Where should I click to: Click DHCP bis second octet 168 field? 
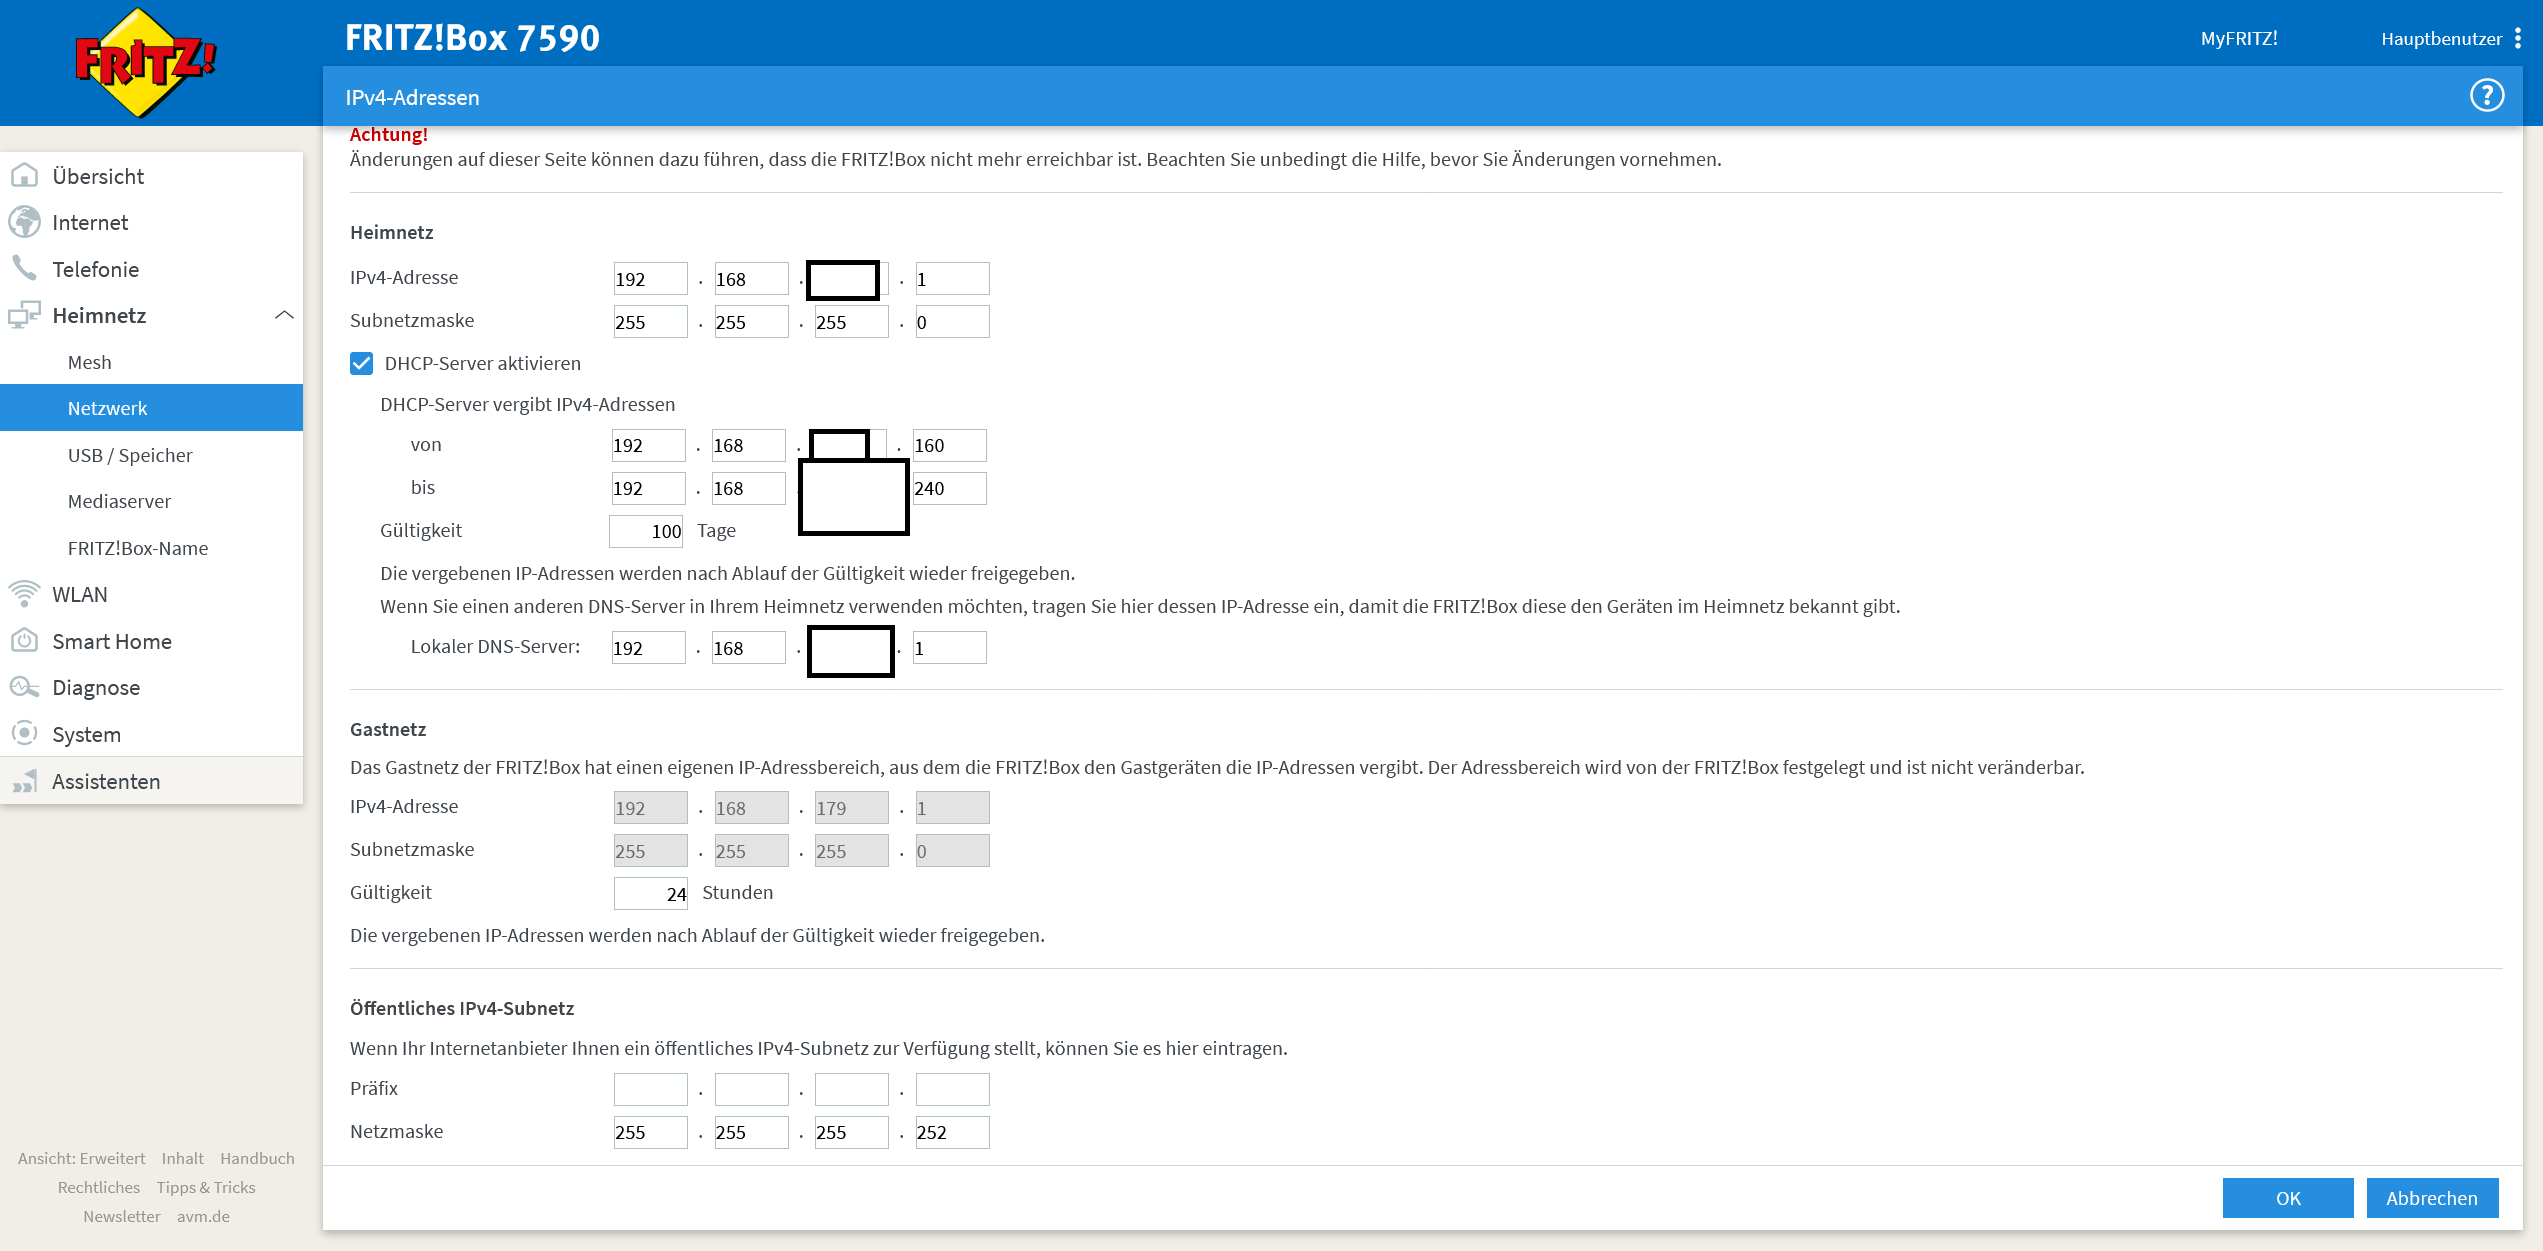click(x=749, y=488)
